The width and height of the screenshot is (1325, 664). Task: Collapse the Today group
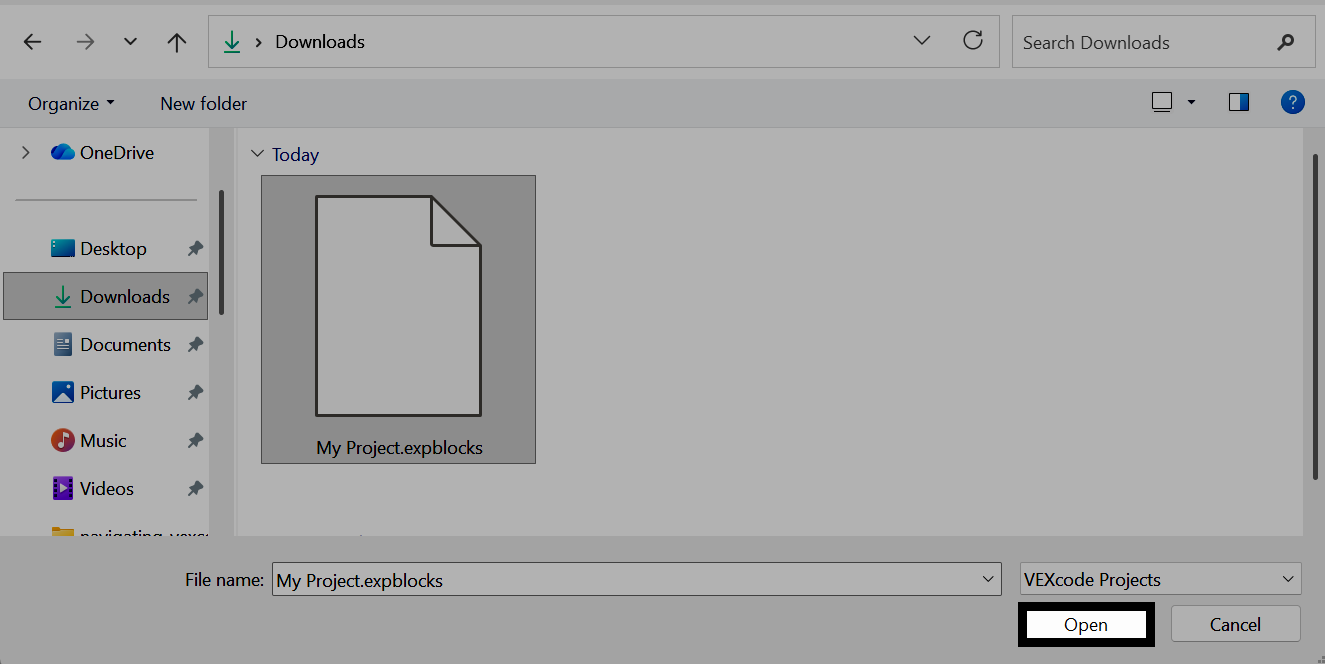click(x=259, y=154)
